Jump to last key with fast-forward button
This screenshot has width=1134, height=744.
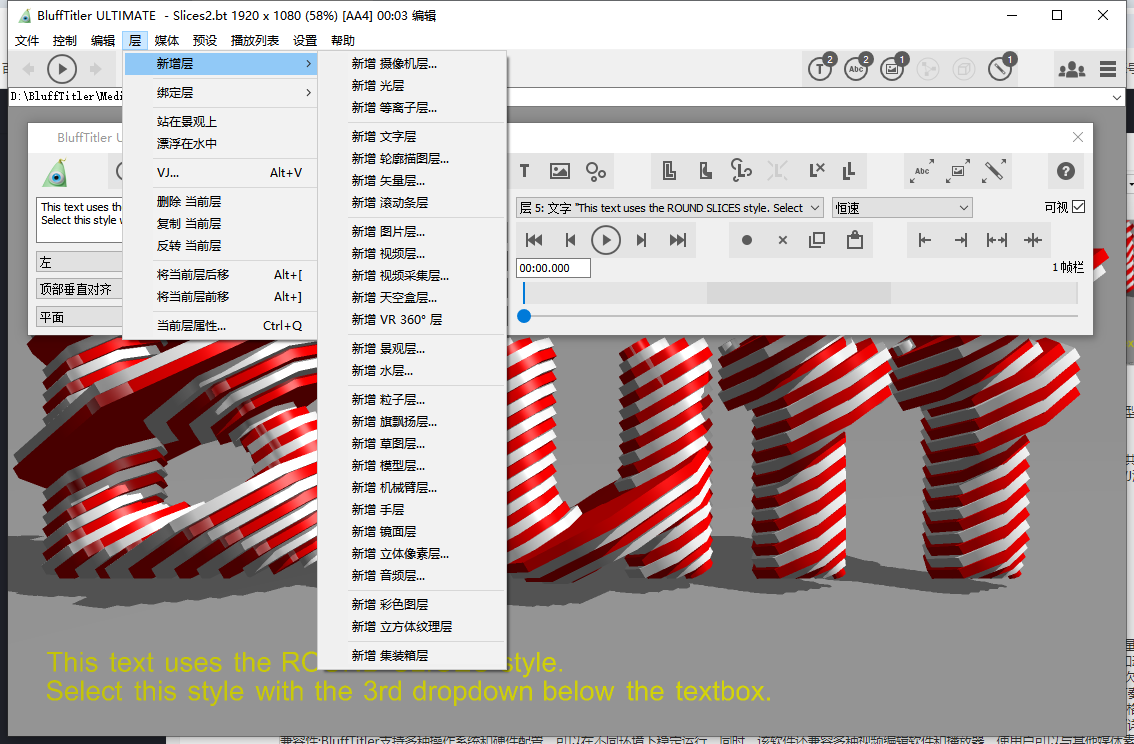678,240
